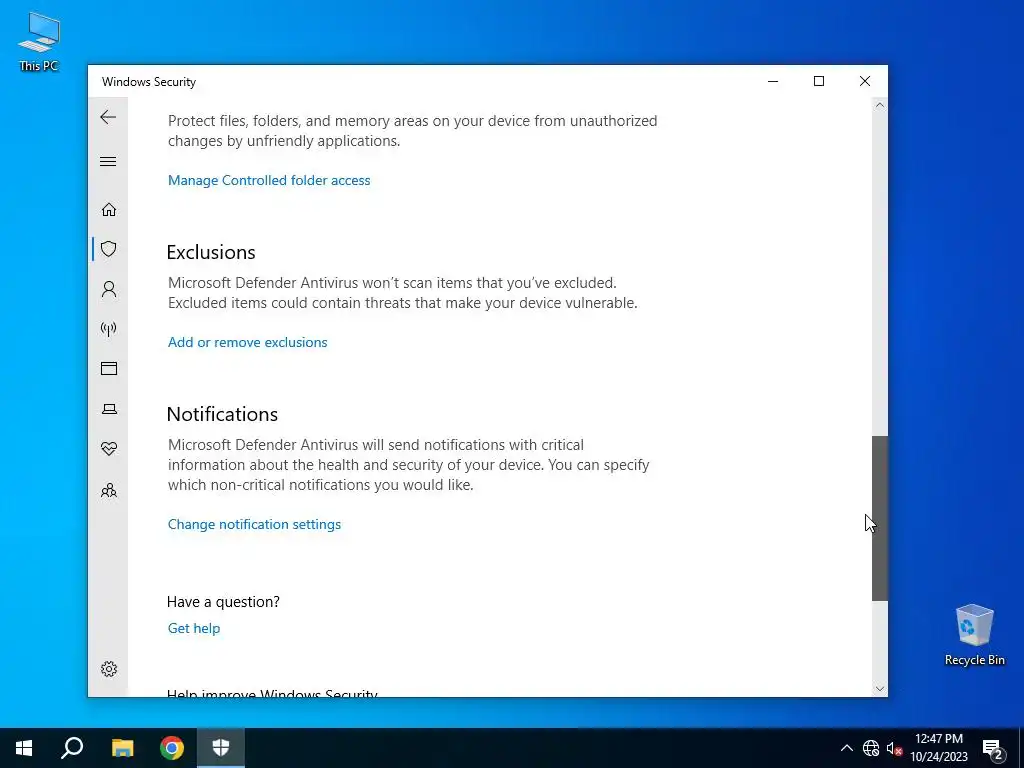
Task: Open the Windows Start menu
Action: (x=24, y=748)
